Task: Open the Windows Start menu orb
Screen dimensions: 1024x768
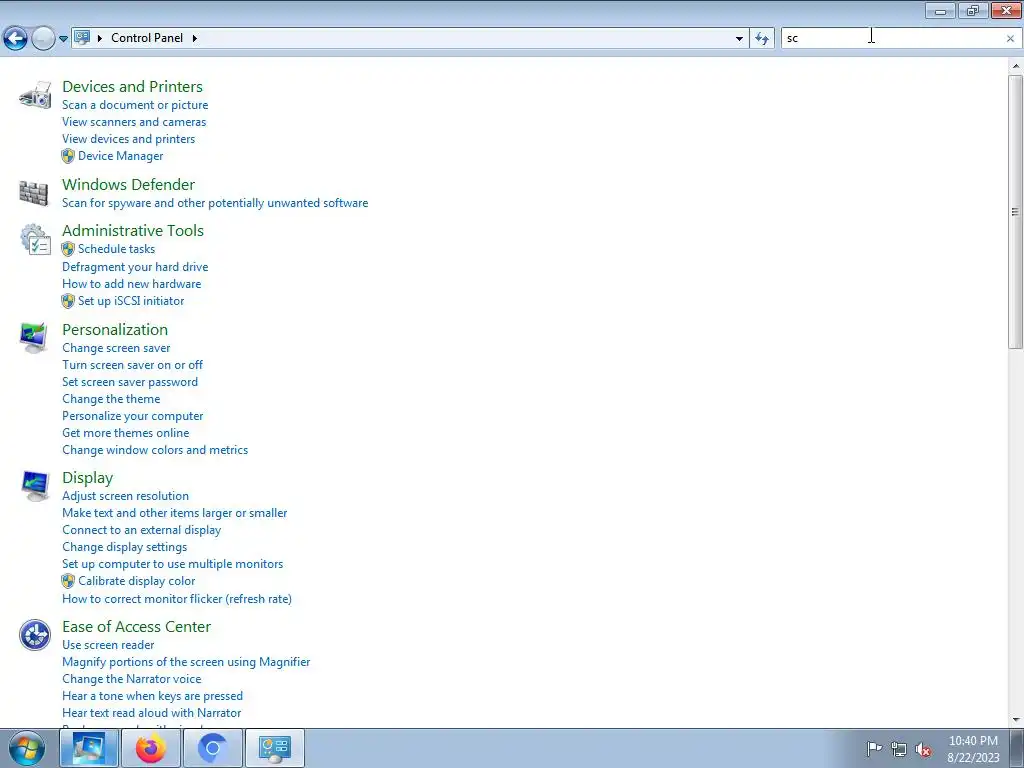Action: 27,748
